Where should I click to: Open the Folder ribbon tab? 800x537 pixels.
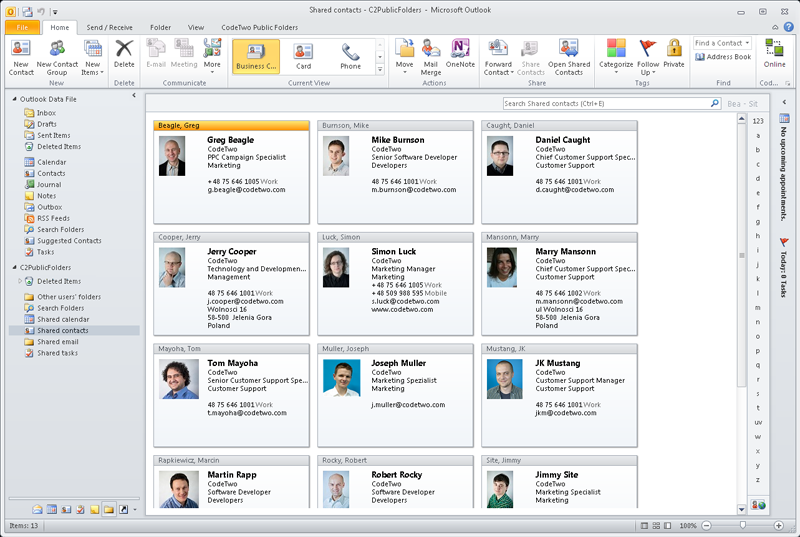pyautogui.click(x=160, y=28)
